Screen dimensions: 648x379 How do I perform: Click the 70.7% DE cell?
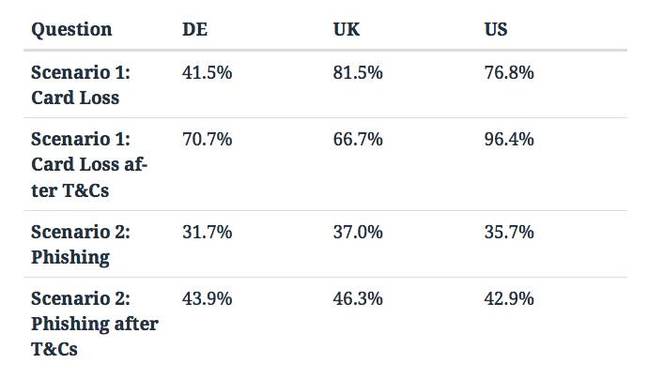pos(207,139)
